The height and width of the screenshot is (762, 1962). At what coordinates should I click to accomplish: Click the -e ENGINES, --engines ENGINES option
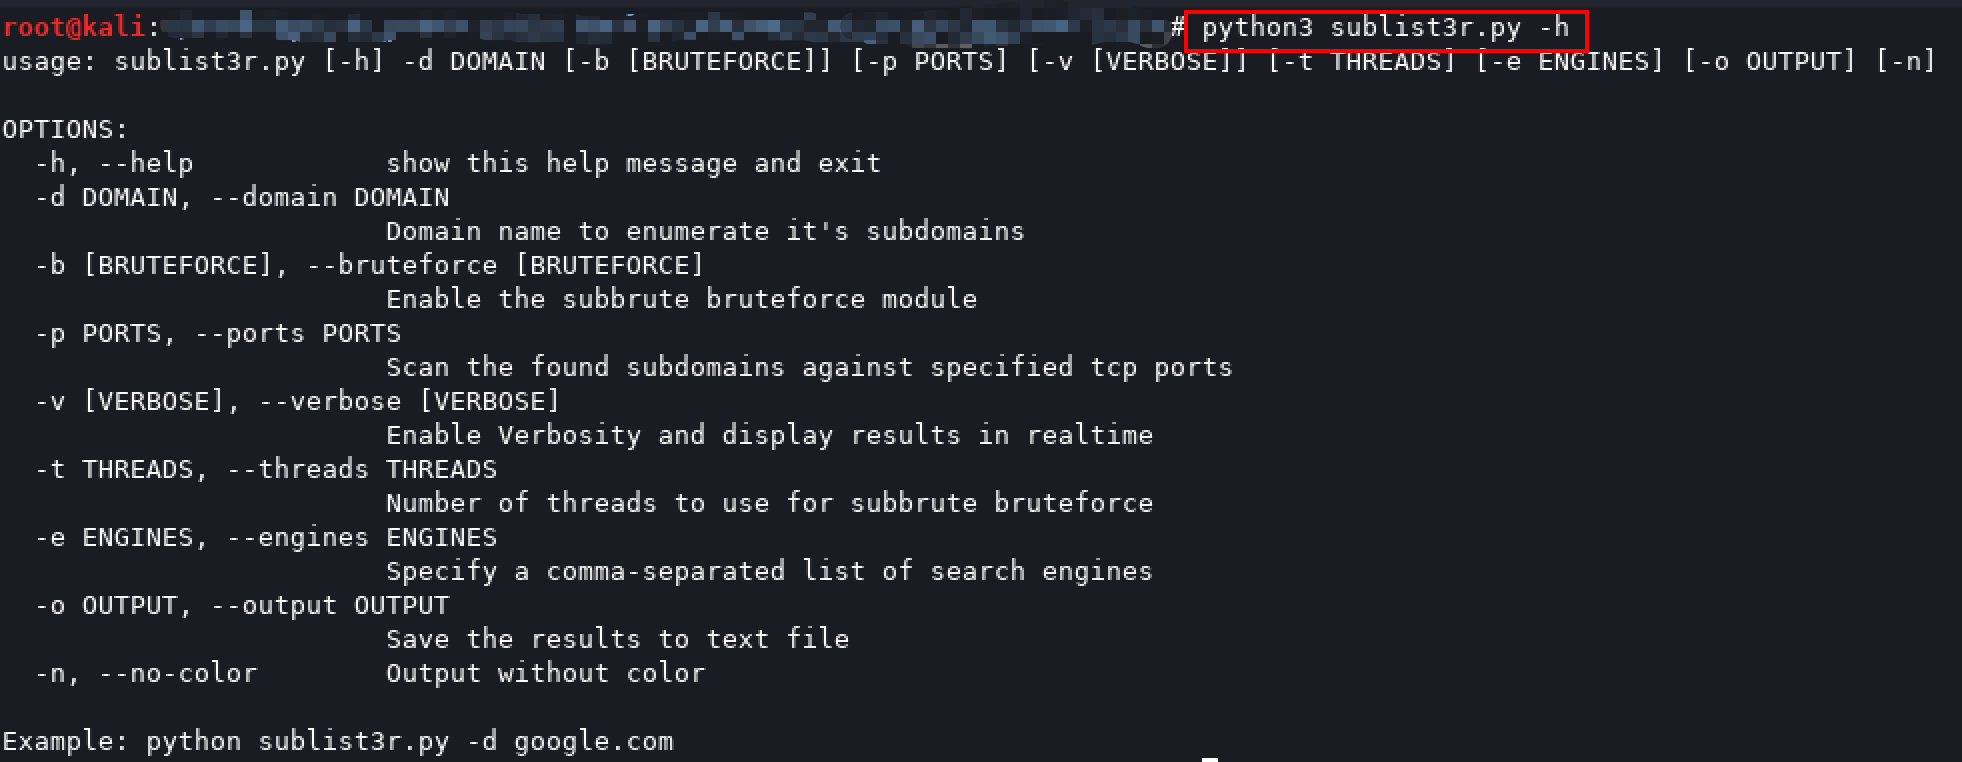pos(266,537)
